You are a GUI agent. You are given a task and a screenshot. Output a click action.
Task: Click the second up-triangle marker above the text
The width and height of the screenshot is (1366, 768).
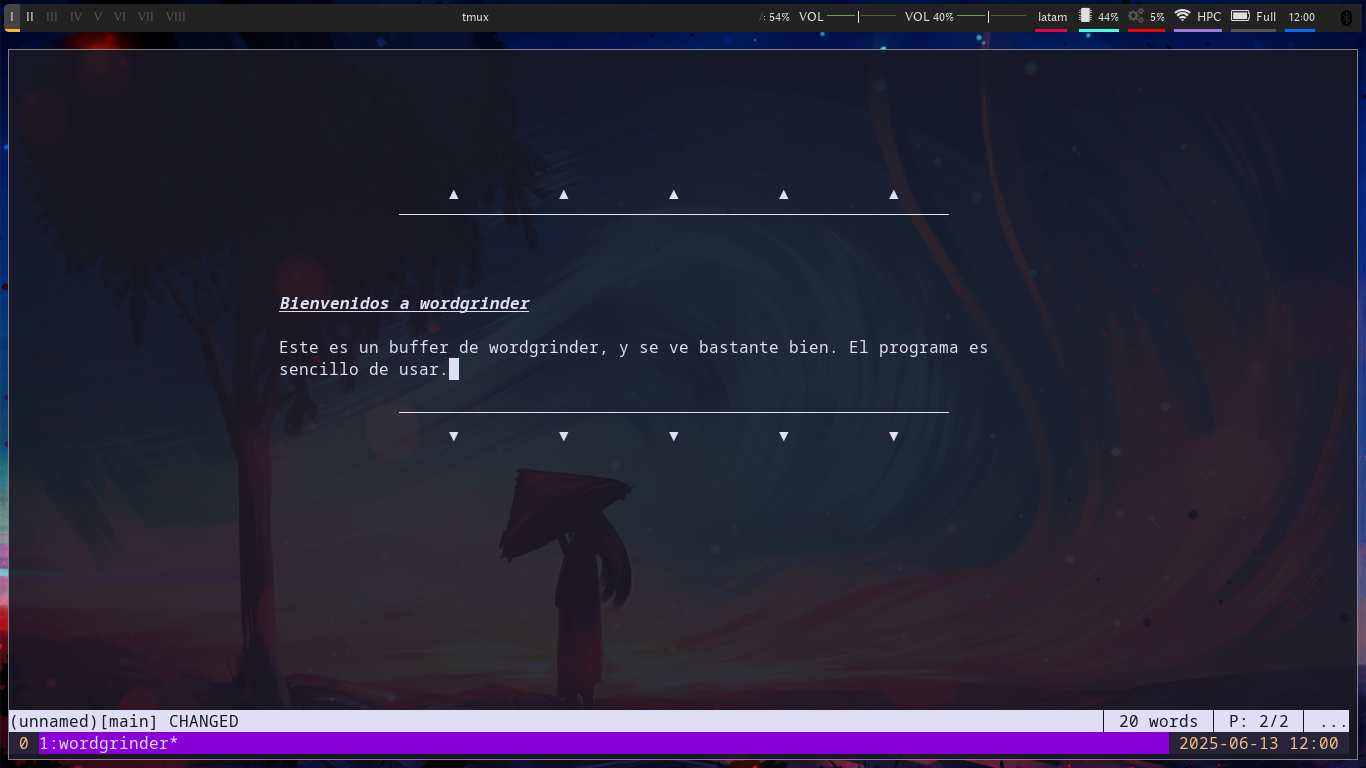tap(564, 194)
